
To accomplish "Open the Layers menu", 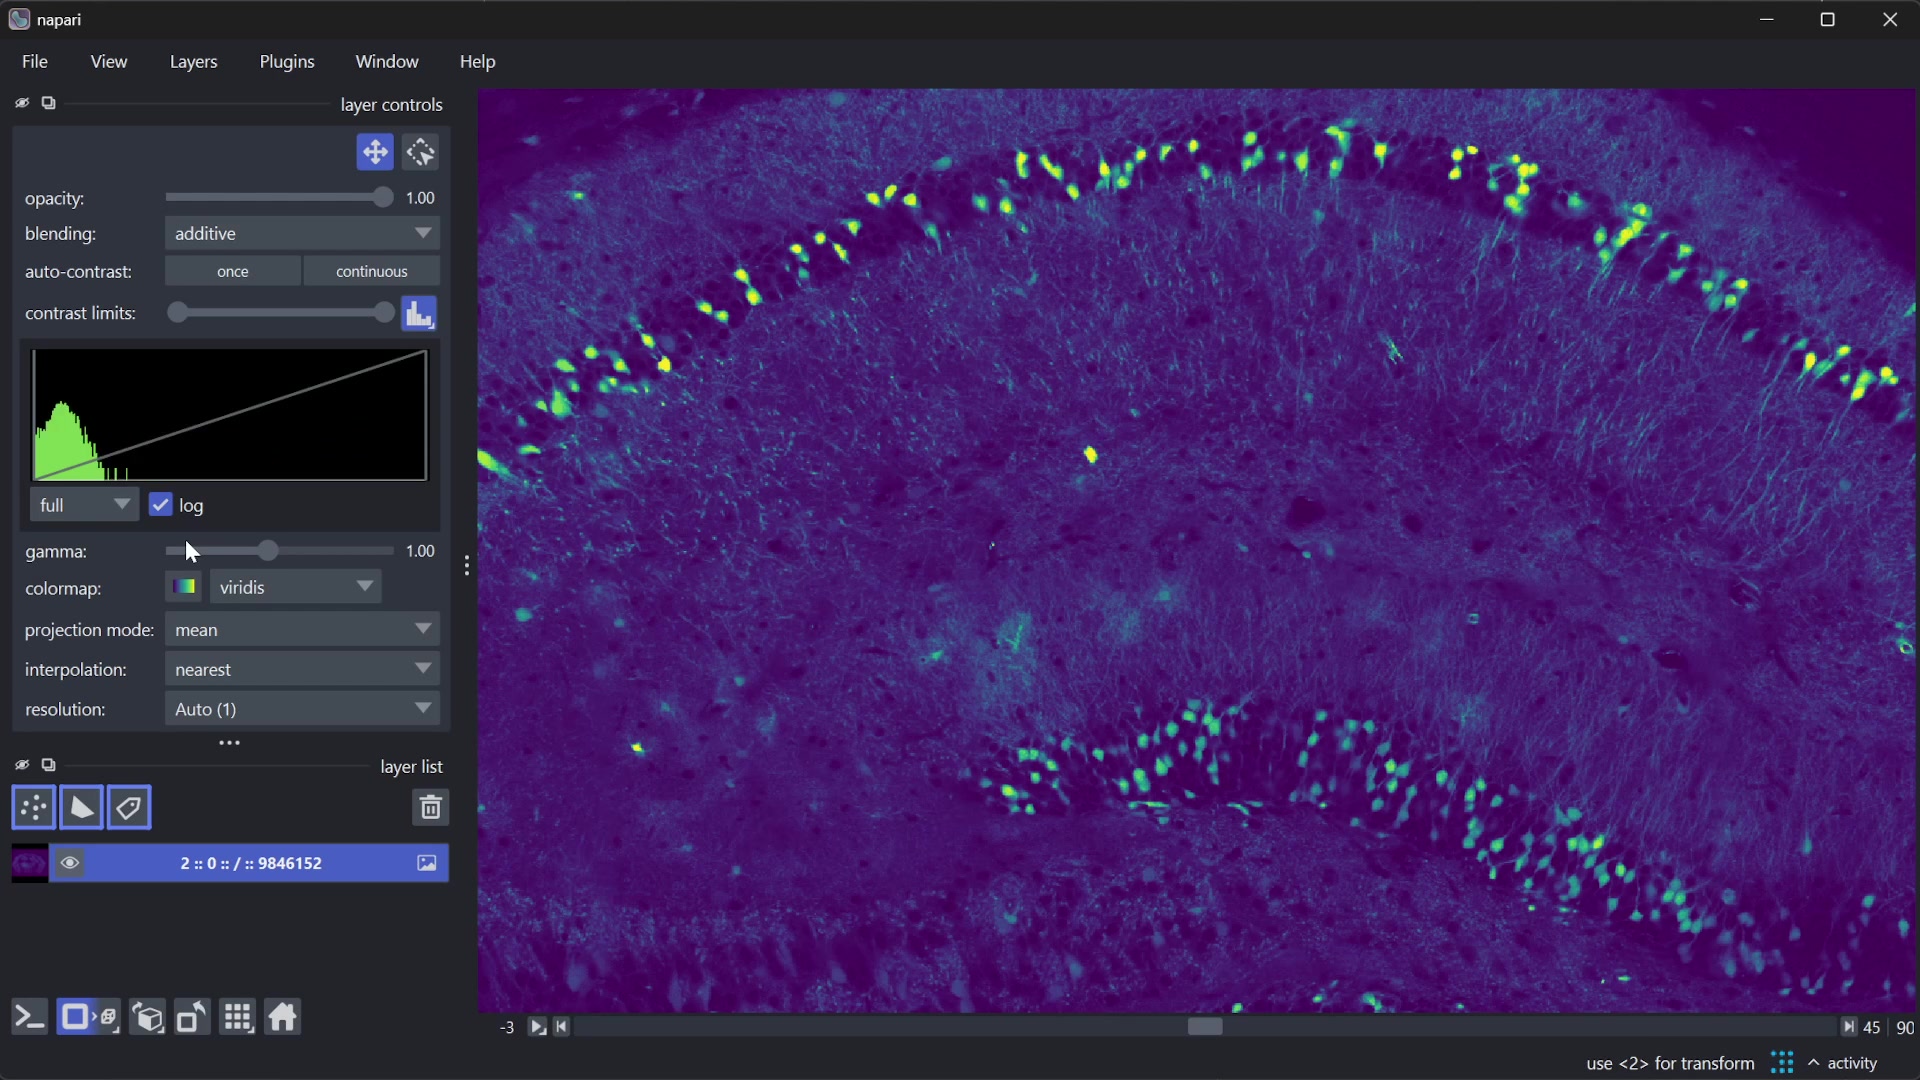I will click(x=193, y=62).
